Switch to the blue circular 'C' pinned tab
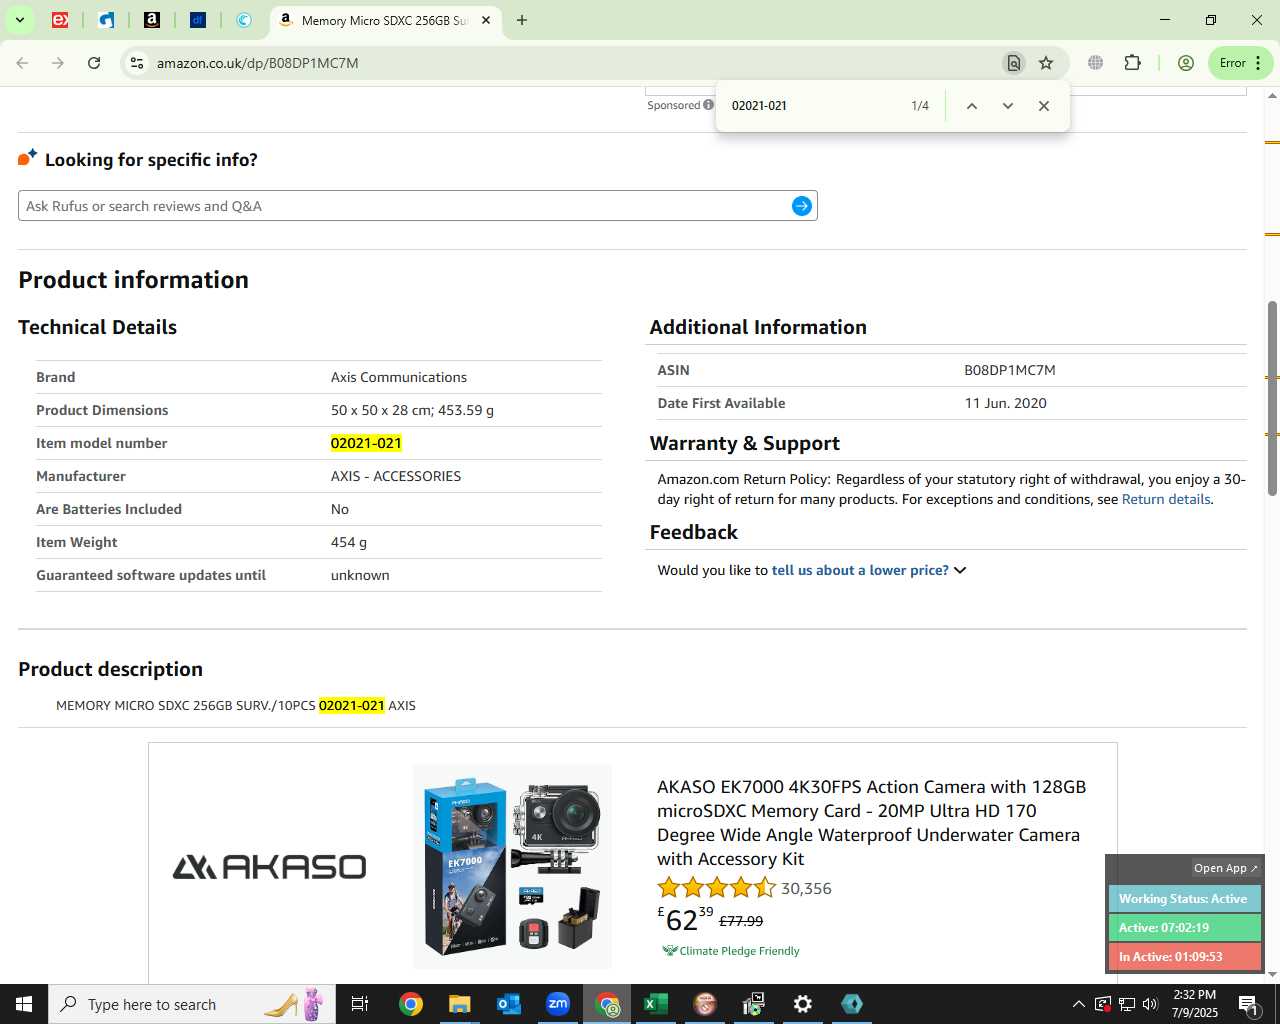Screen dimensions: 1280x1024 pyautogui.click(x=244, y=20)
